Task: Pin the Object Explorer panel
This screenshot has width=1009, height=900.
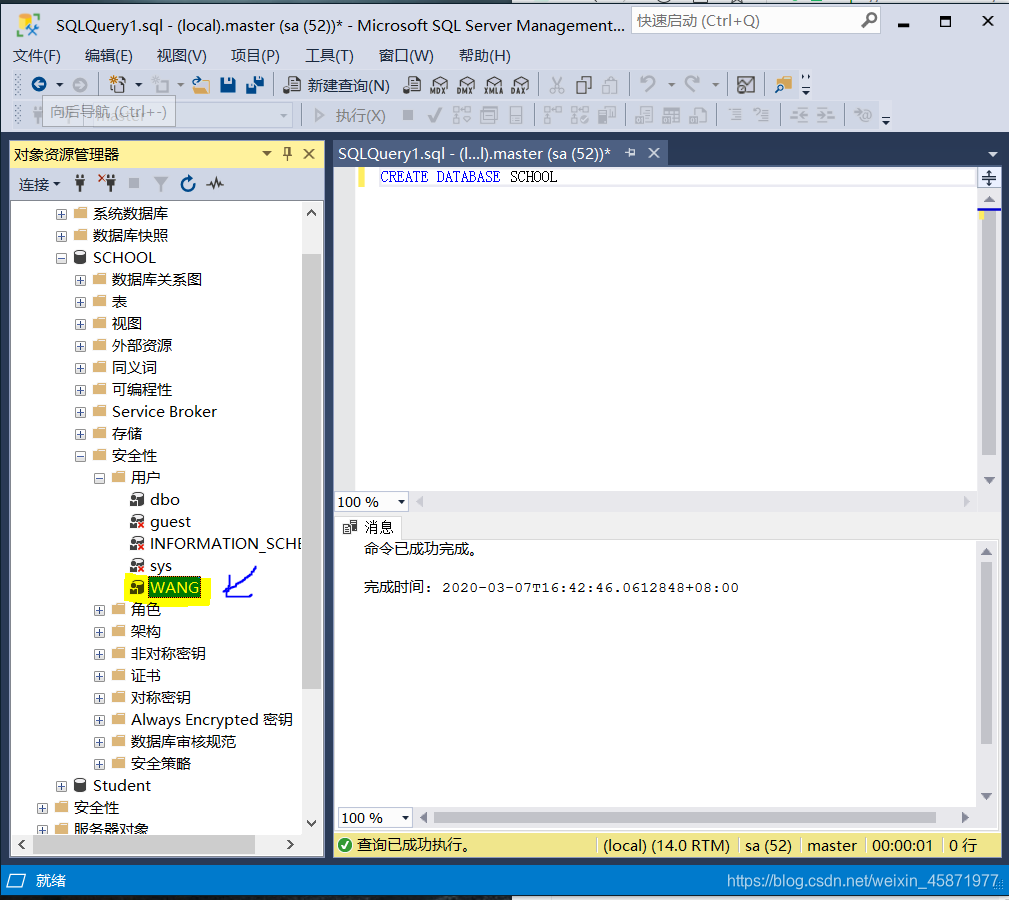Action: pos(288,154)
